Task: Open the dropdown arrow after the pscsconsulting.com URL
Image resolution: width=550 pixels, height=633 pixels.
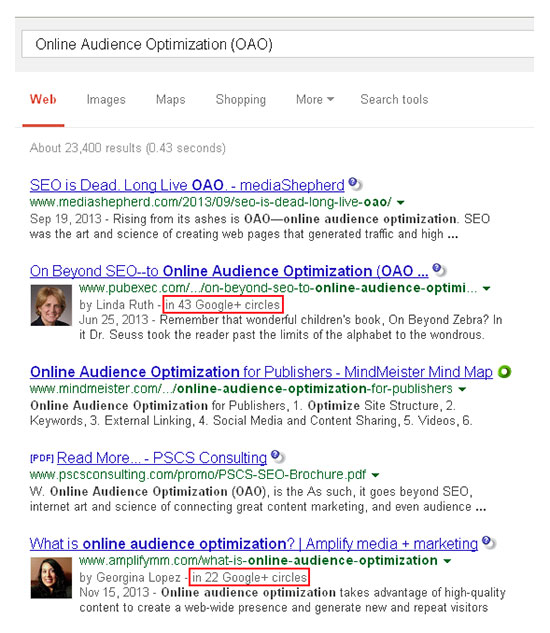Action: (x=376, y=475)
